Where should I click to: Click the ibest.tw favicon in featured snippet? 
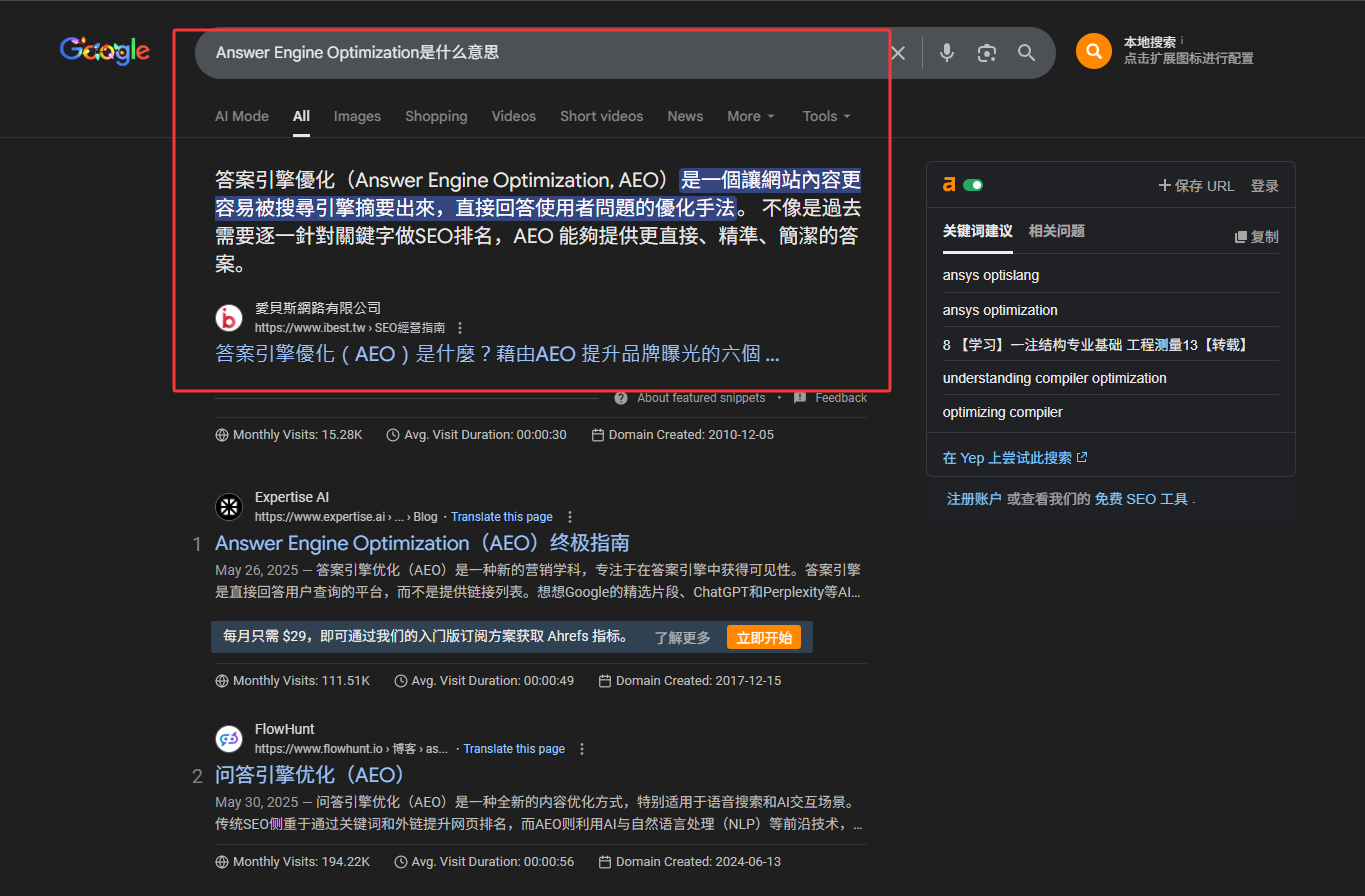[x=229, y=318]
